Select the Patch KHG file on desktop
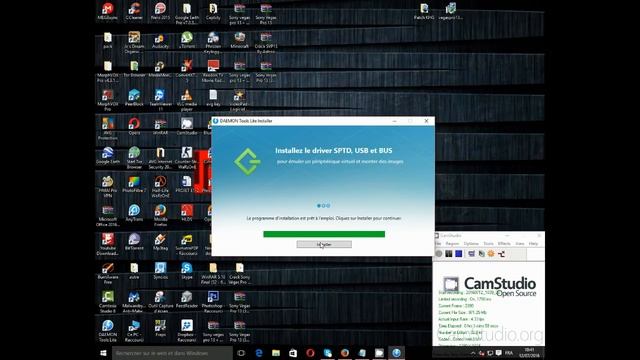 pyautogui.click(x=424, y=11)
